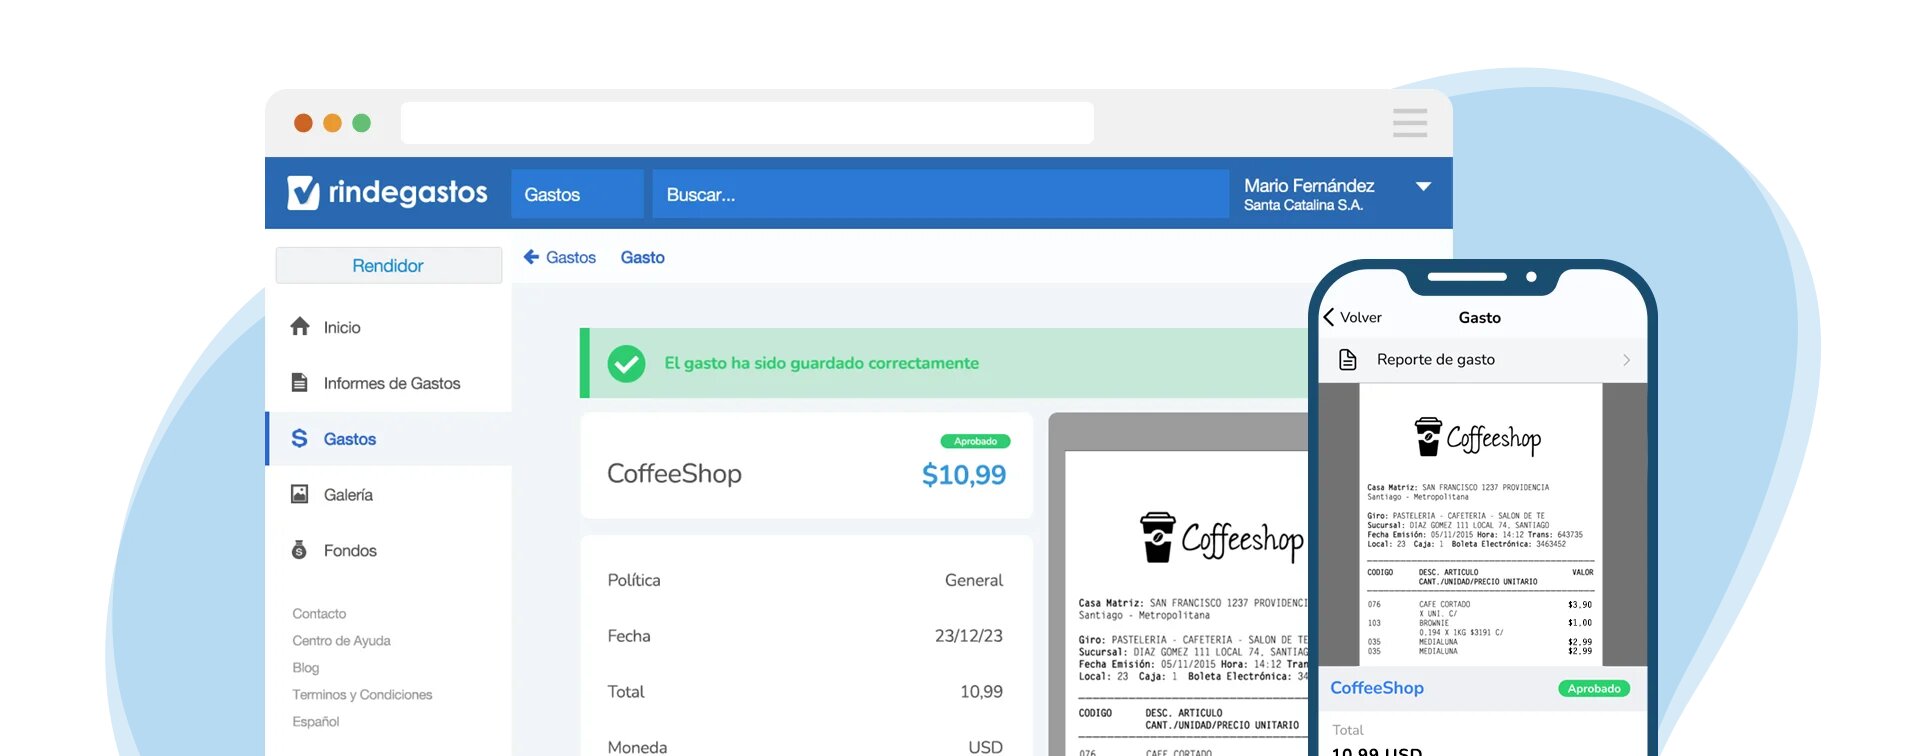1920x756 pixels.
Task: Click the Informes de Gastos document icon
Action: click(x=299, y=383)
